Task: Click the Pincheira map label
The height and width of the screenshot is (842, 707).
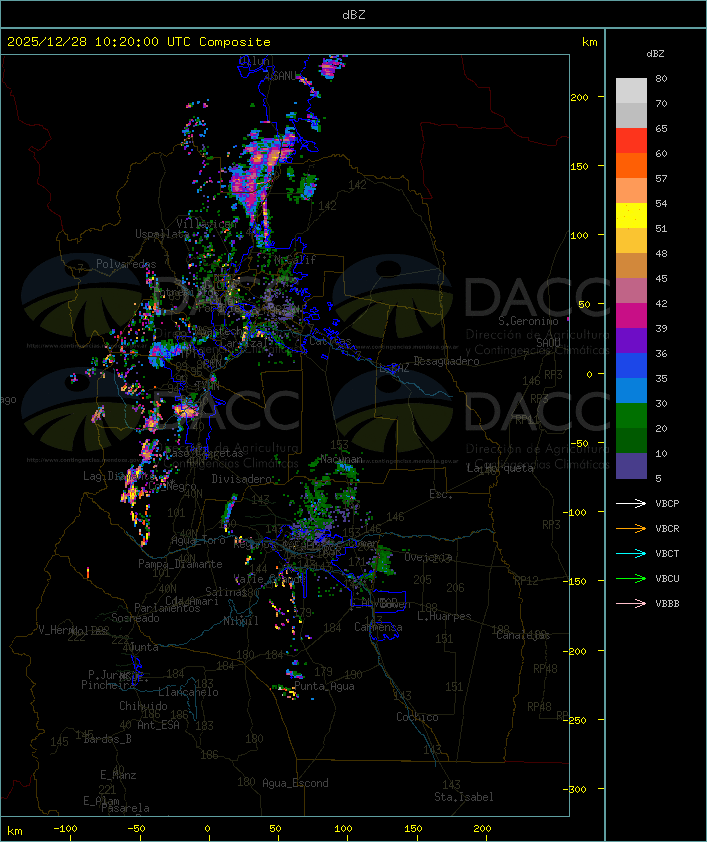Action: (x=107, y=685)
